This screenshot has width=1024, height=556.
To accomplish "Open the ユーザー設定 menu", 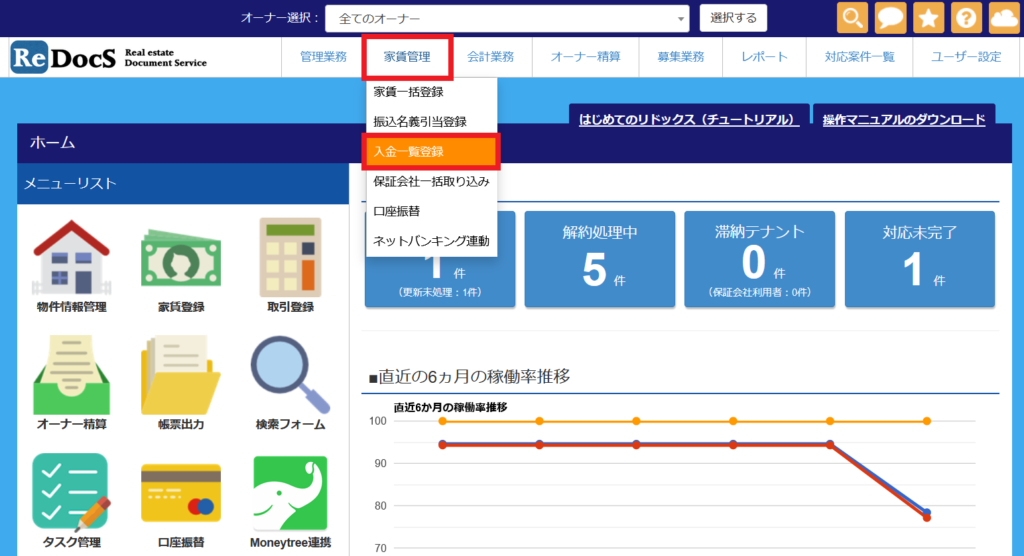I will (966, 57).
